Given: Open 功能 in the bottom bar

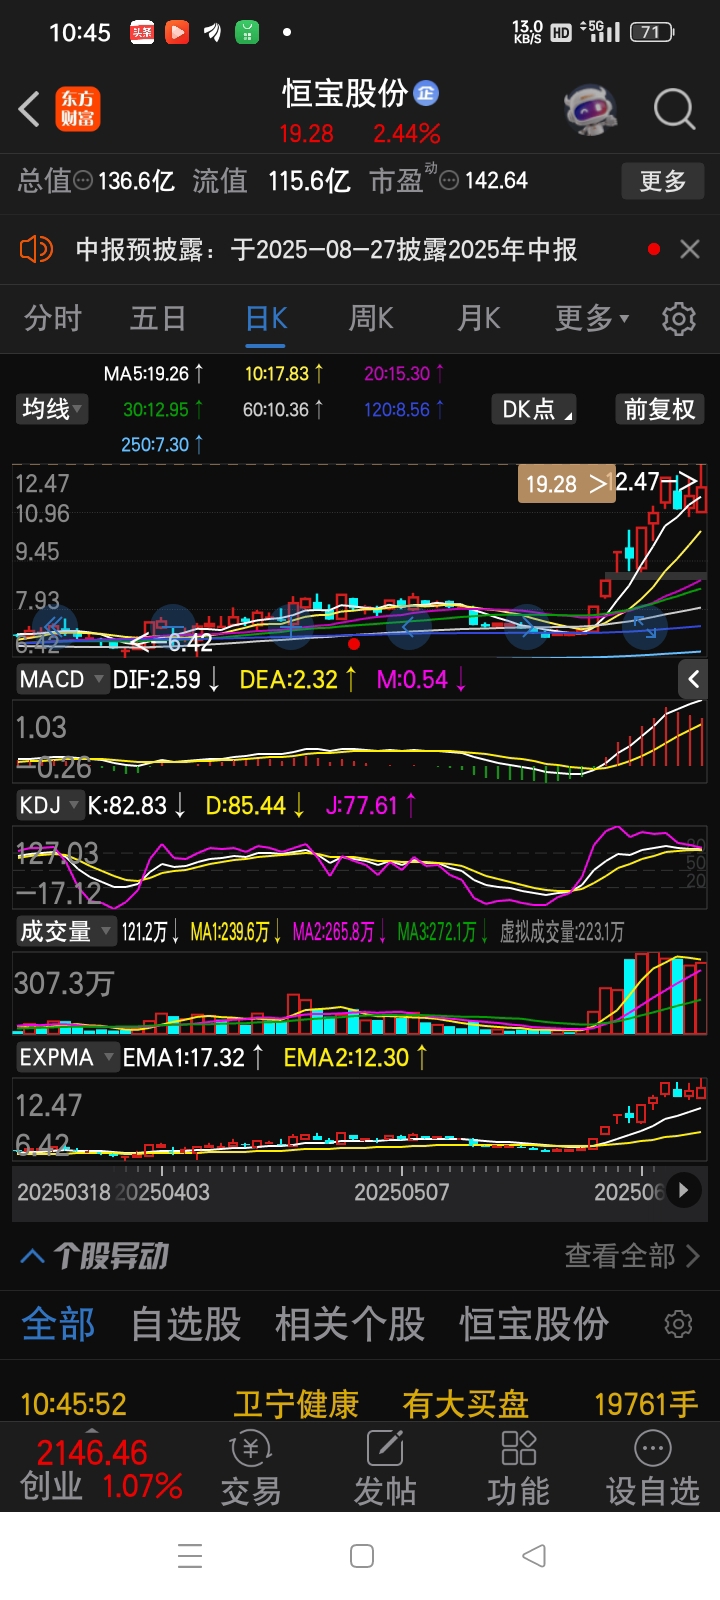Looking at the screenshot, I should point(518,1468).
